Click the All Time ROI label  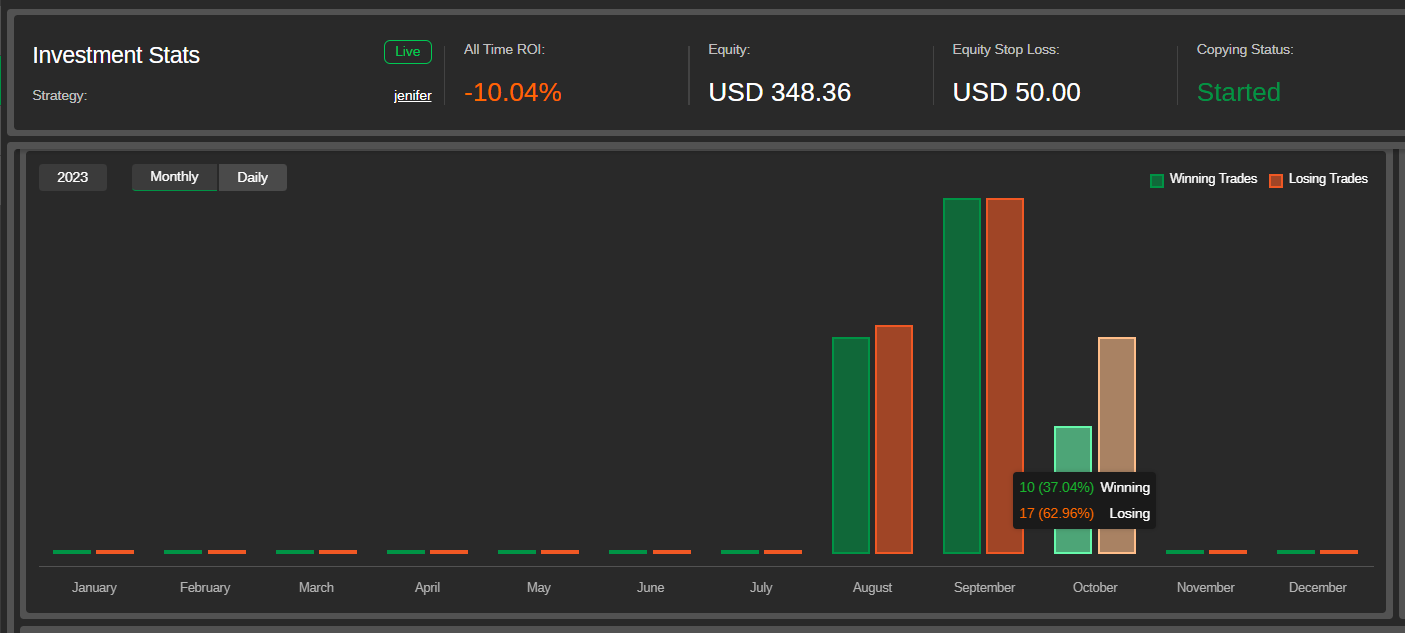coord(504,49)
